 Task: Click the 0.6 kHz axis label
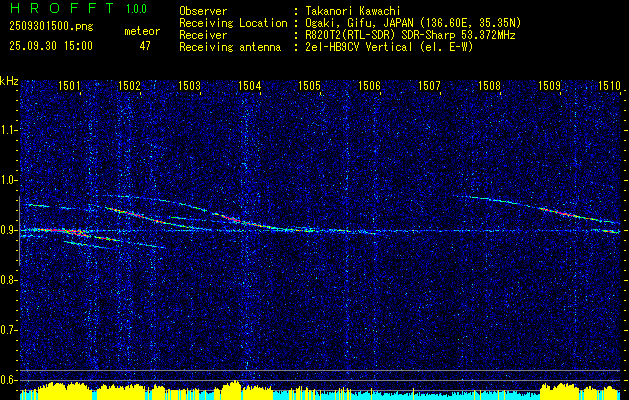coord(8,380)
